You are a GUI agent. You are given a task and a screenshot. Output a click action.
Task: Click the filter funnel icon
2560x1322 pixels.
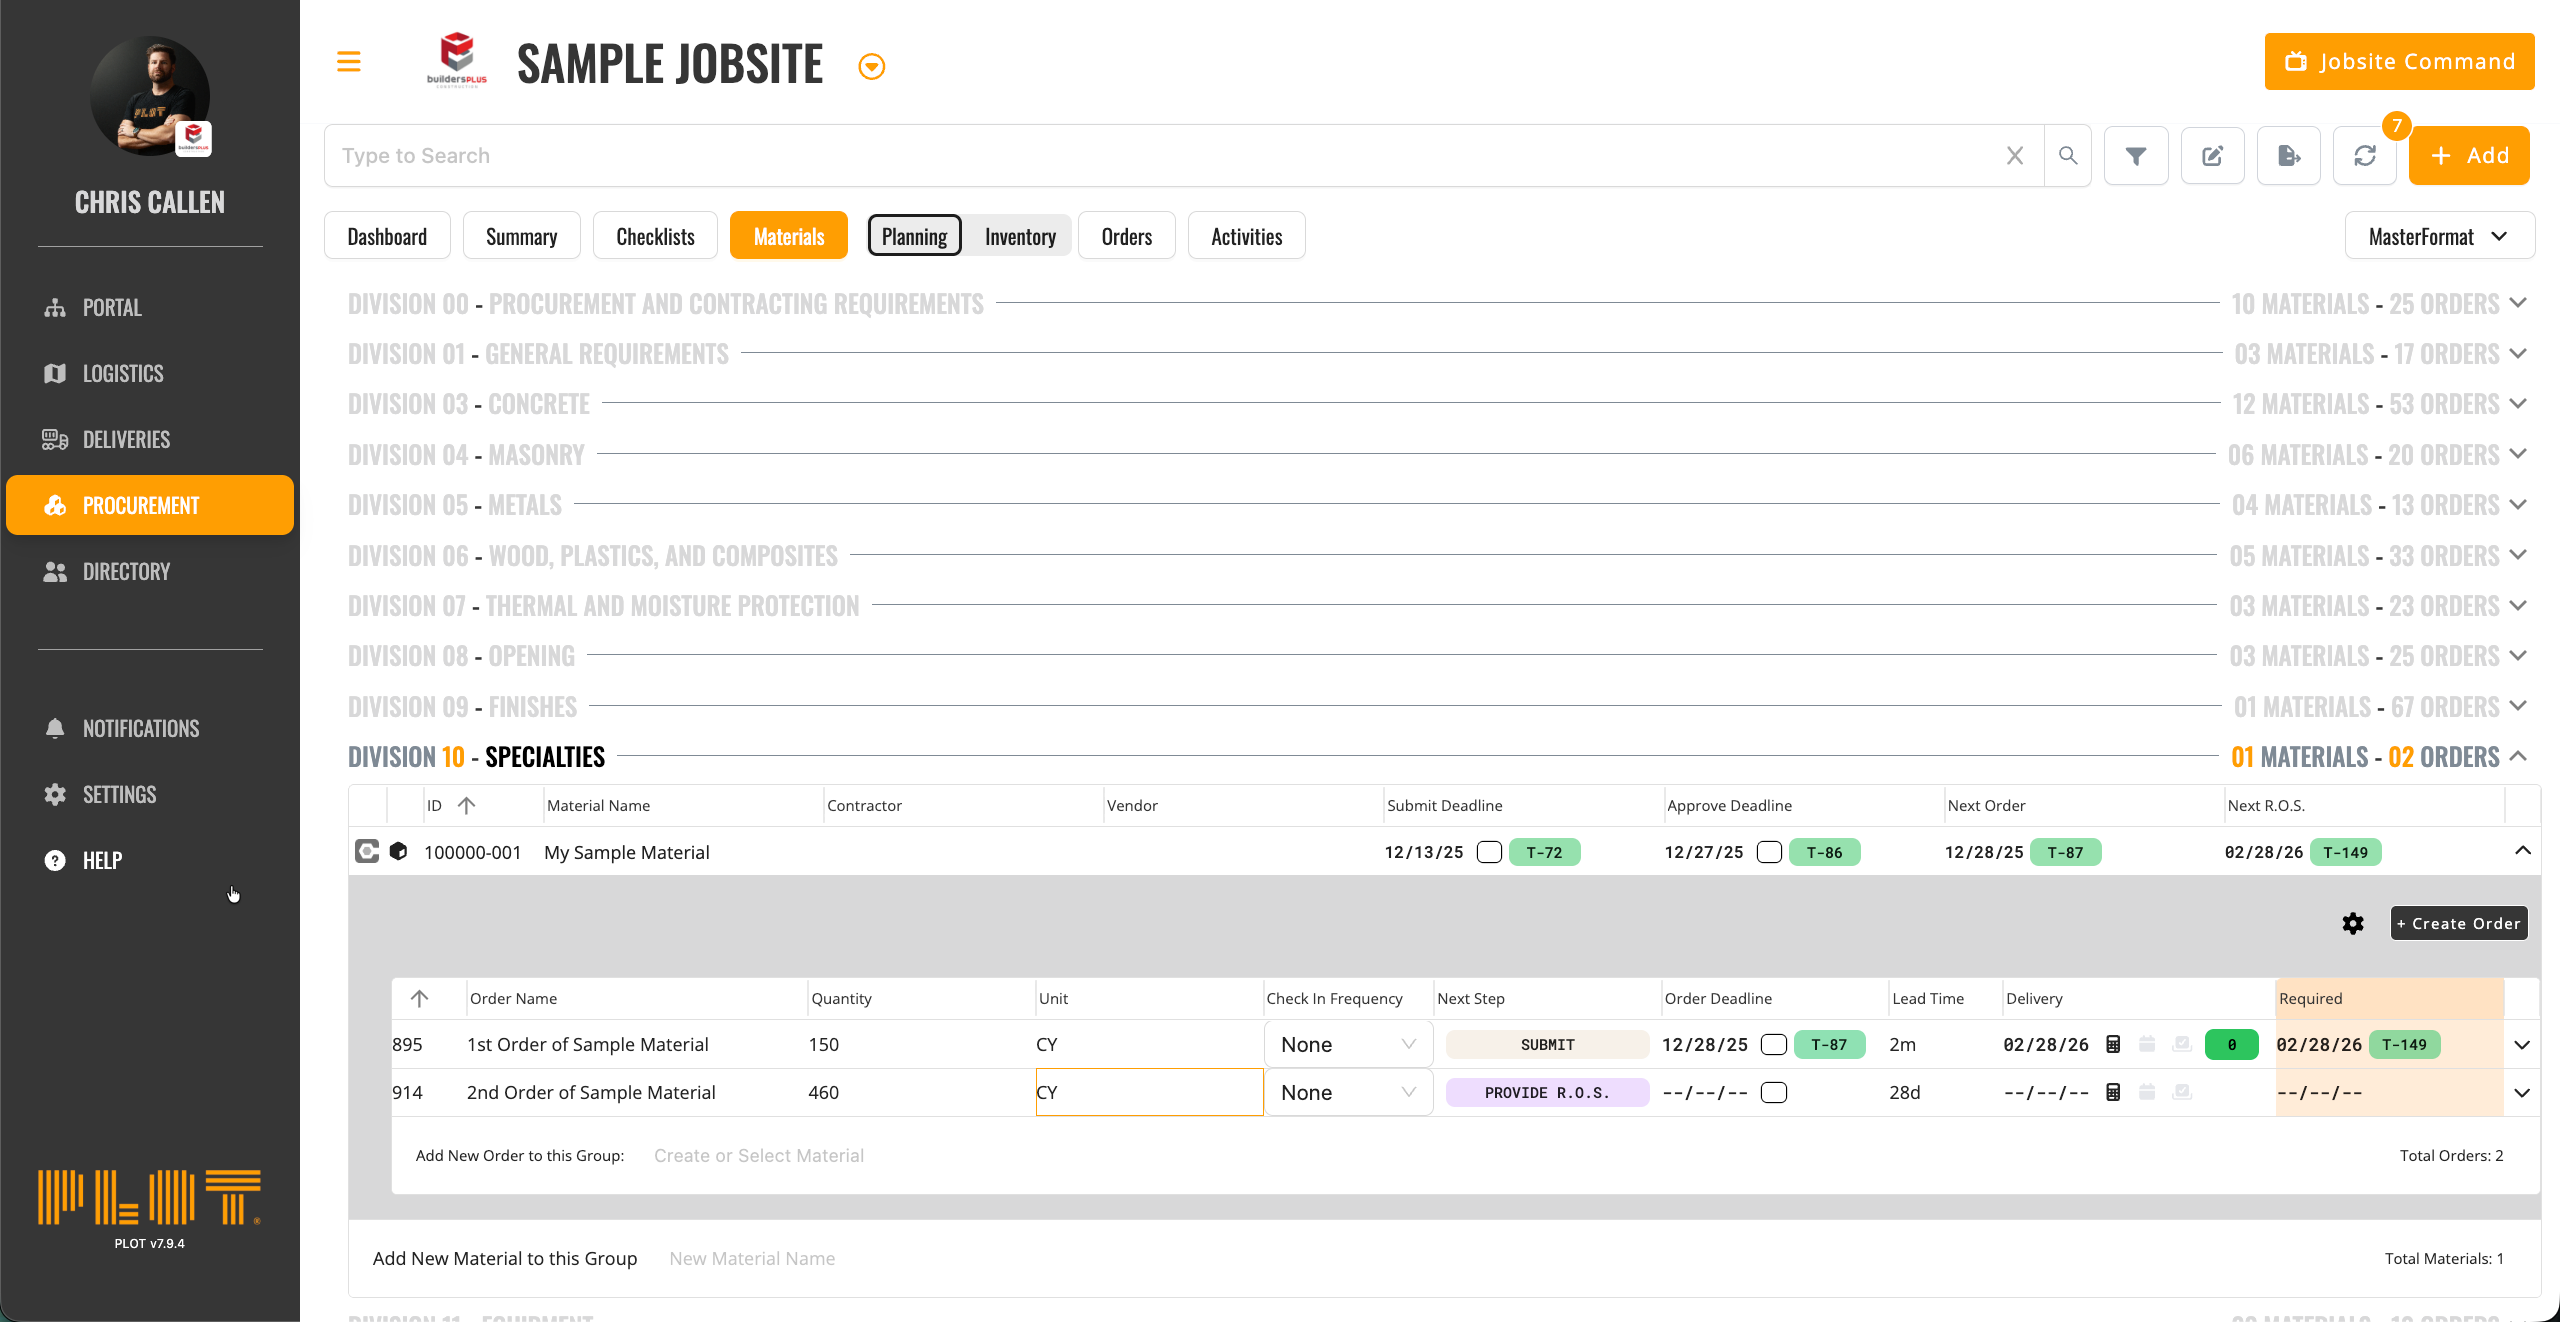pos(2136,156)
